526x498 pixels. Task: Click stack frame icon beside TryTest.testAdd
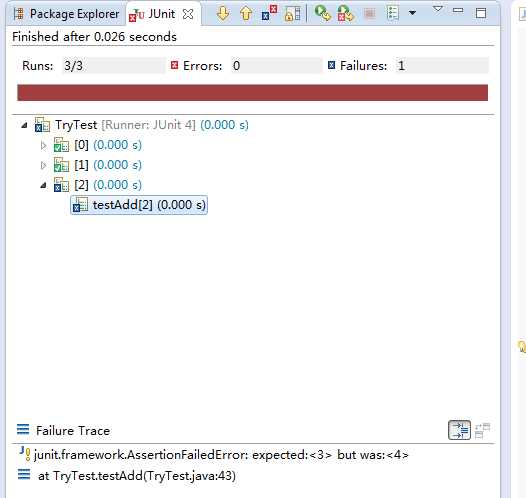pos(24,475)
